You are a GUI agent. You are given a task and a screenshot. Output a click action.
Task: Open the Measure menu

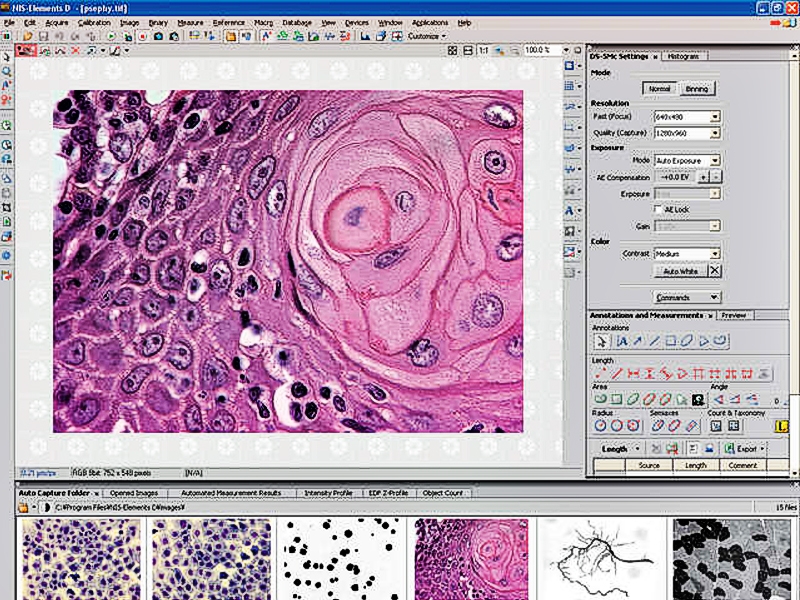pos(190,21)
